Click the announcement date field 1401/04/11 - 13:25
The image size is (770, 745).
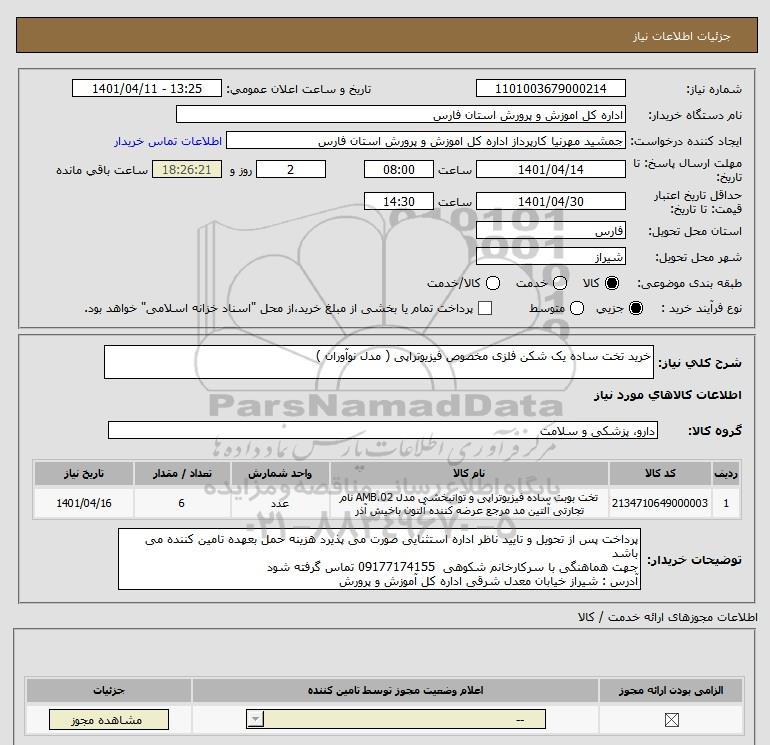tap(147, 88)
